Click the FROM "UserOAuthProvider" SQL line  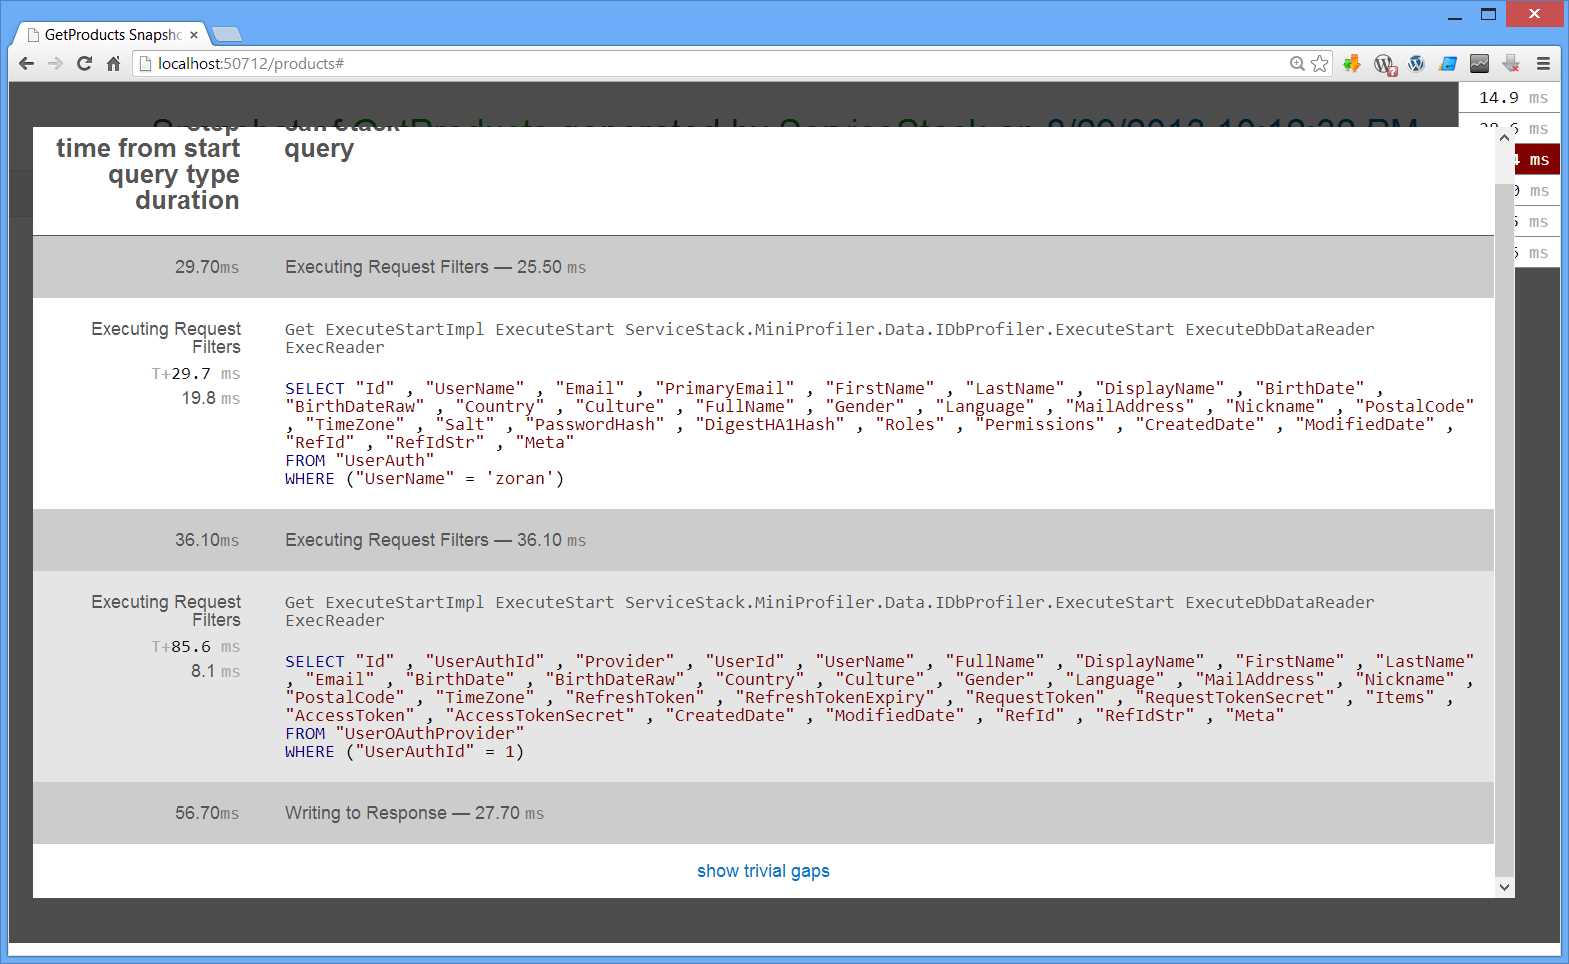click(x=405, y=733)
